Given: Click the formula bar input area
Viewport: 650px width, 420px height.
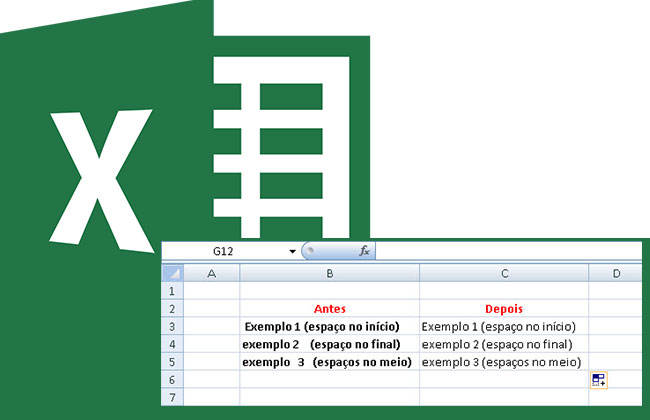Looking at the screenshot, I should [x=509, y=251].
